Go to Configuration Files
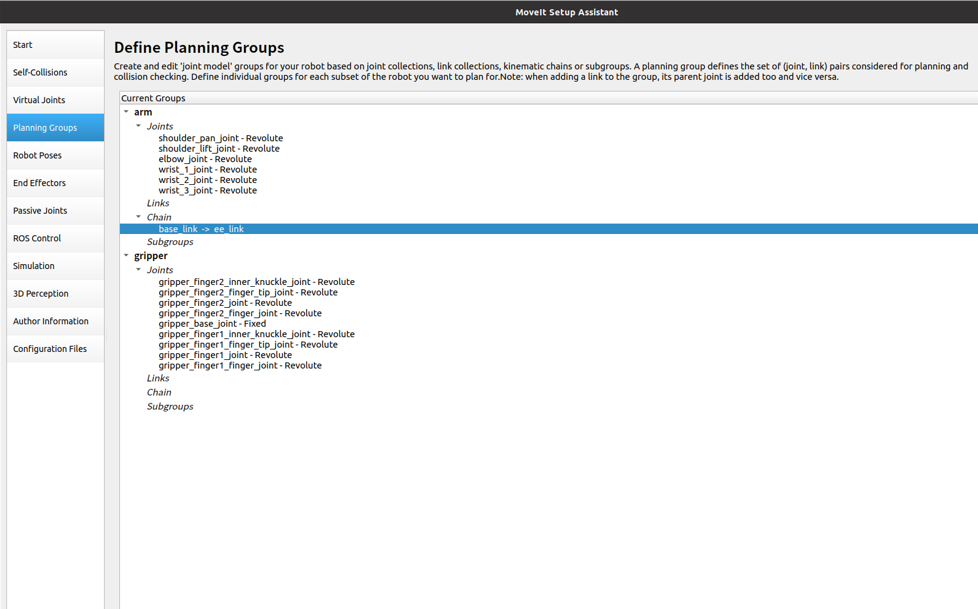This screenshot has width=978, height=609. 48,348
